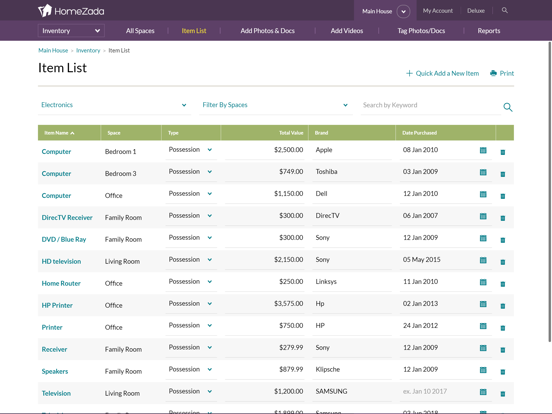Click the trash icon for the Sony Receiver
This screenshot has height=414, width=552.
[503, 350]
